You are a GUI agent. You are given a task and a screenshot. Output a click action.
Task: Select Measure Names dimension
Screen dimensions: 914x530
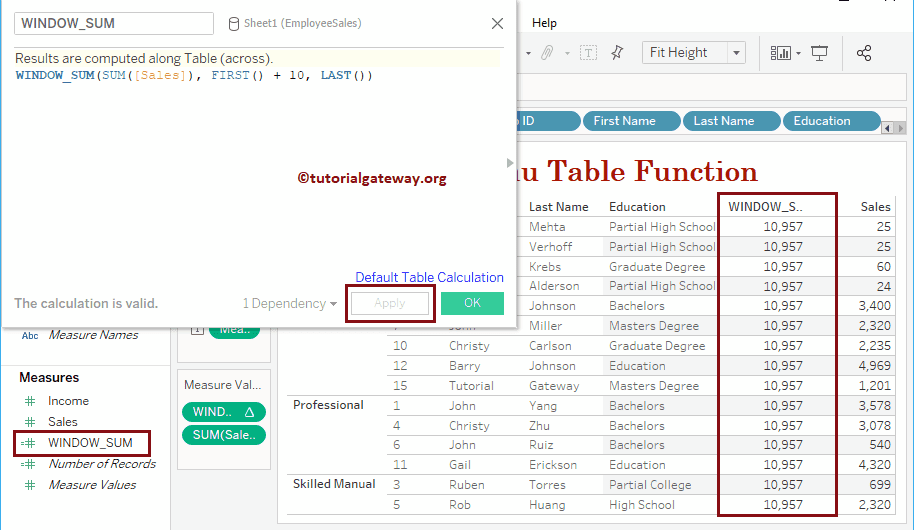tap(93, 335)
